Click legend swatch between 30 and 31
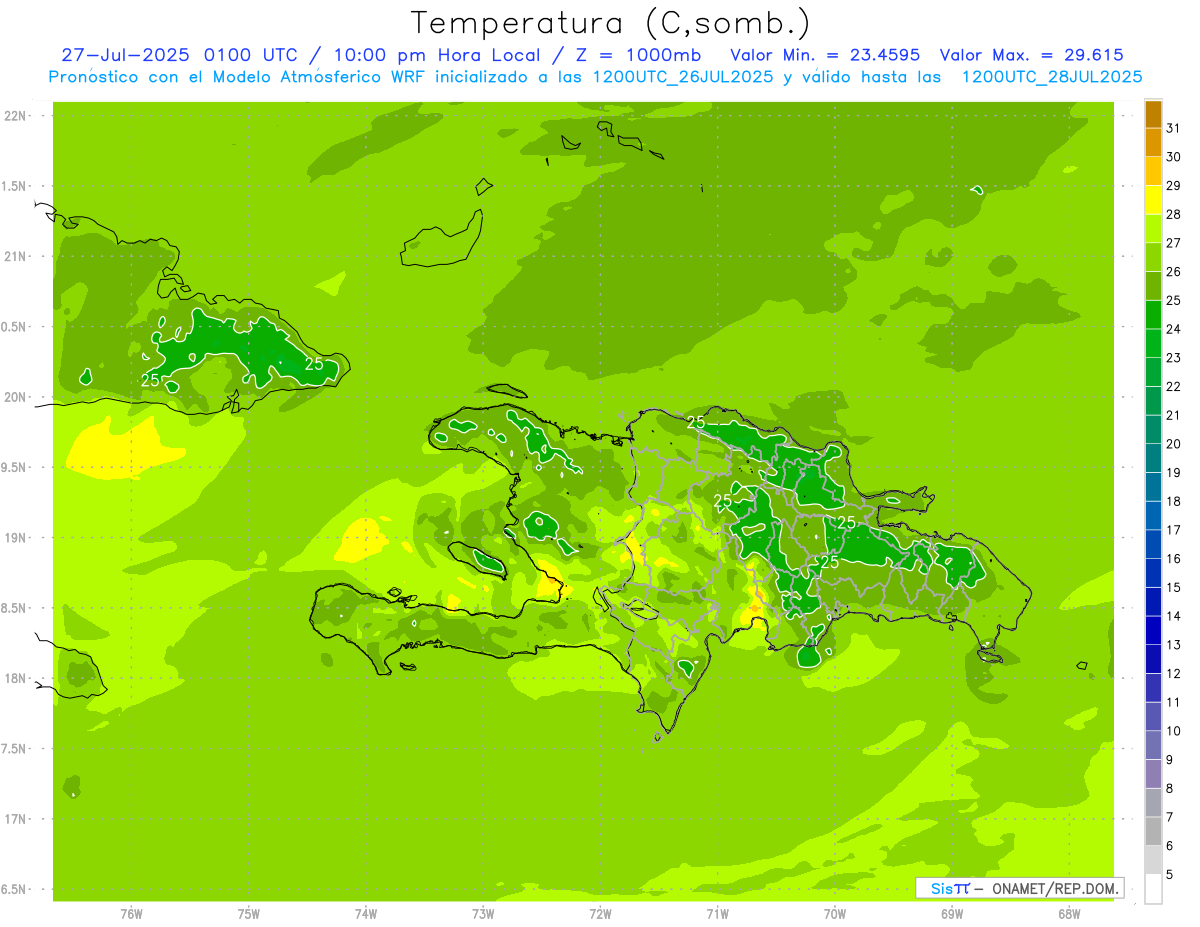Viewport: 1200px width, 927px height. 1153,143
